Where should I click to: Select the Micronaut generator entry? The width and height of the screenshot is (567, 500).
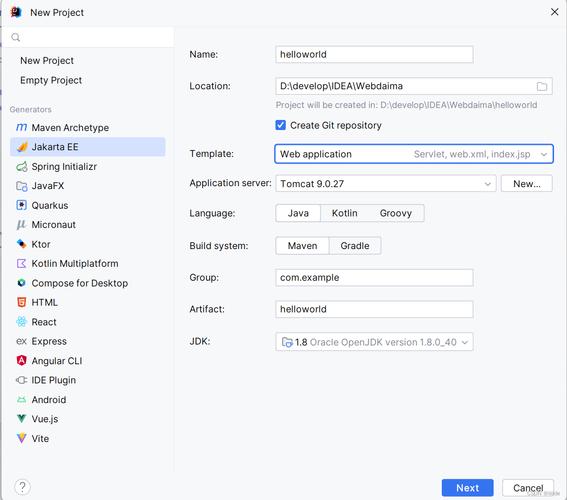coord(88,225)
